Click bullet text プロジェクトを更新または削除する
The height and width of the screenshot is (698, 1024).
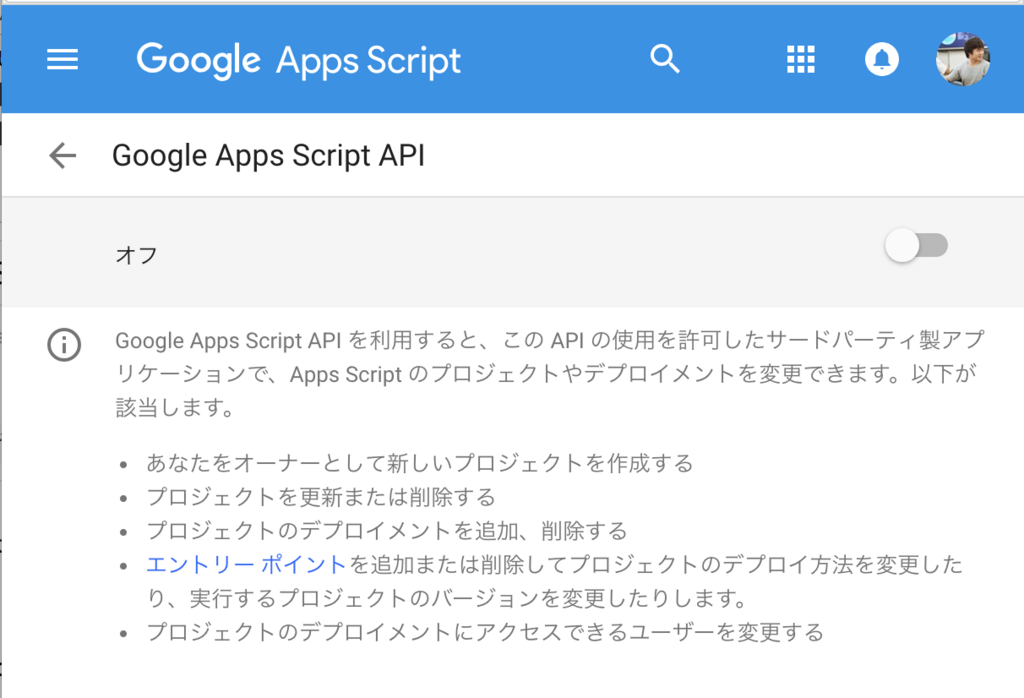(321, 497)
